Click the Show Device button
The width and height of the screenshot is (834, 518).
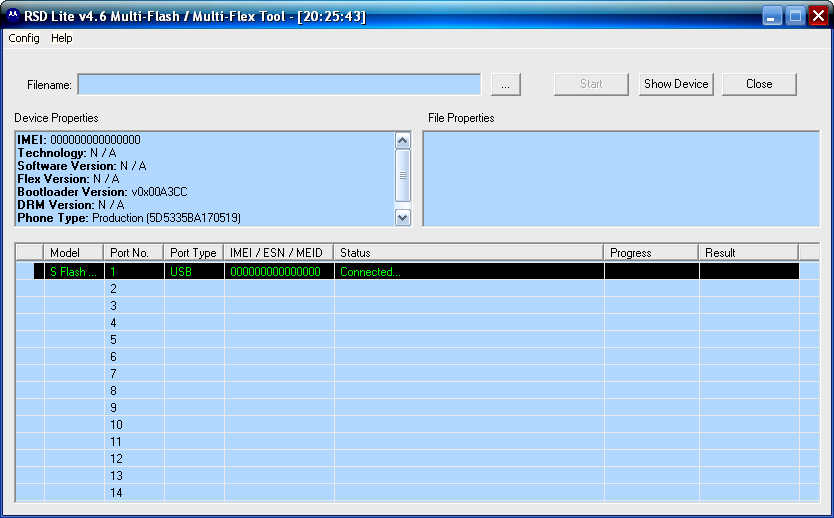[x=676, y=84]
